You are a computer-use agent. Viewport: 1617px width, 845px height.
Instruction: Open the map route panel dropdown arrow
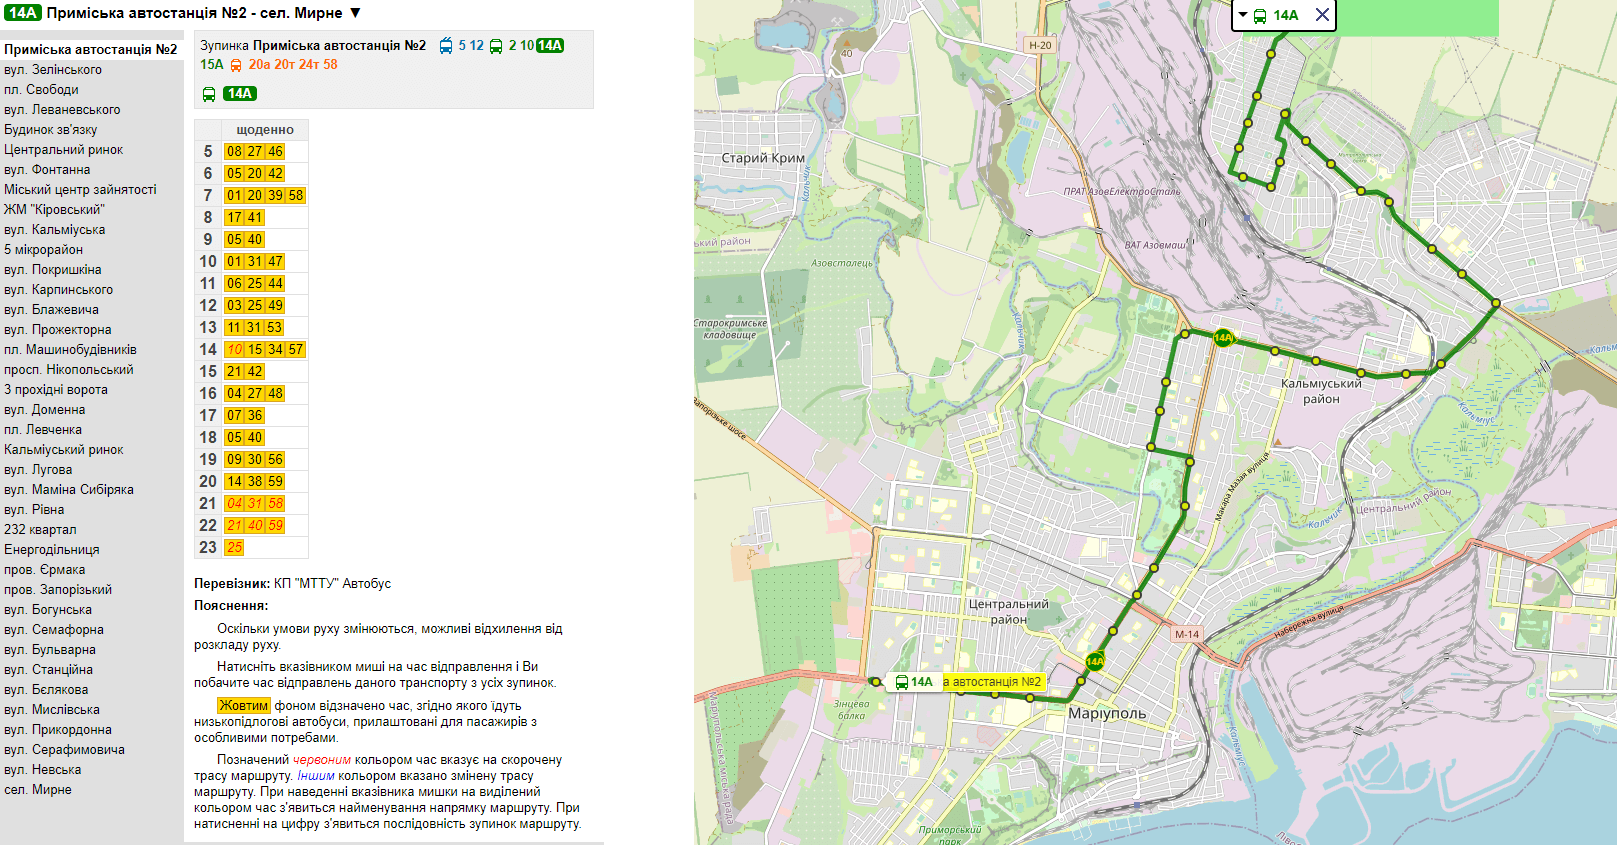(1243, 15)
